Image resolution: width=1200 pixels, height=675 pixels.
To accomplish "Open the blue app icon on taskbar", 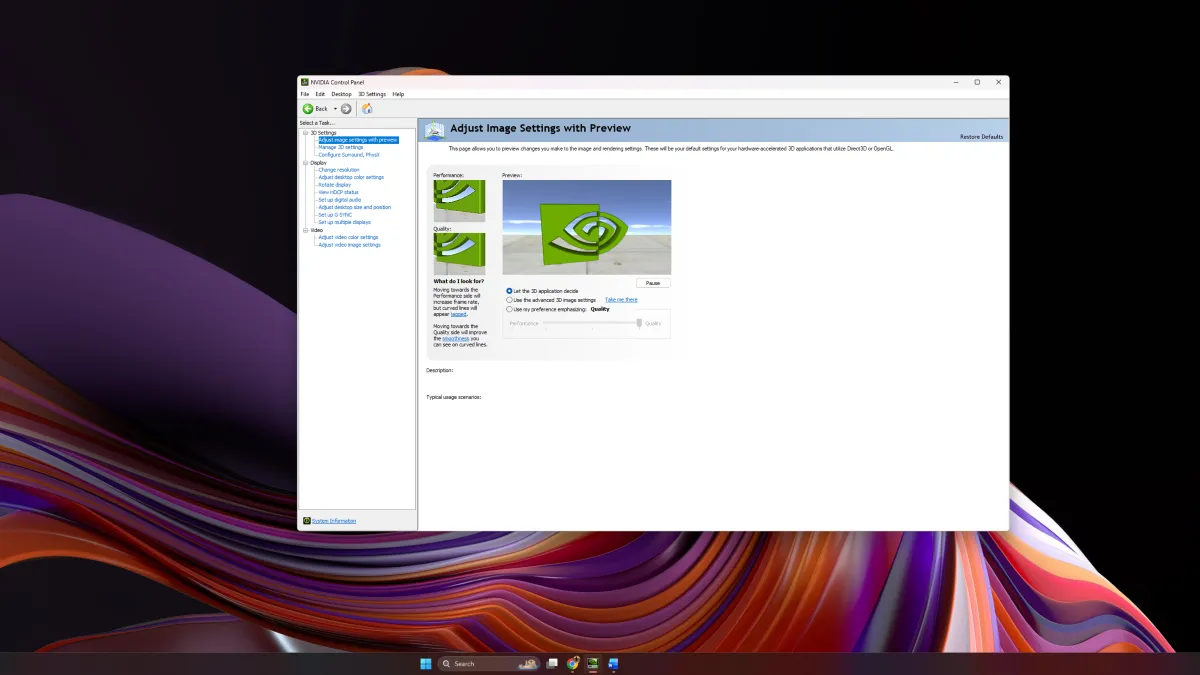I will click(614, 663).
